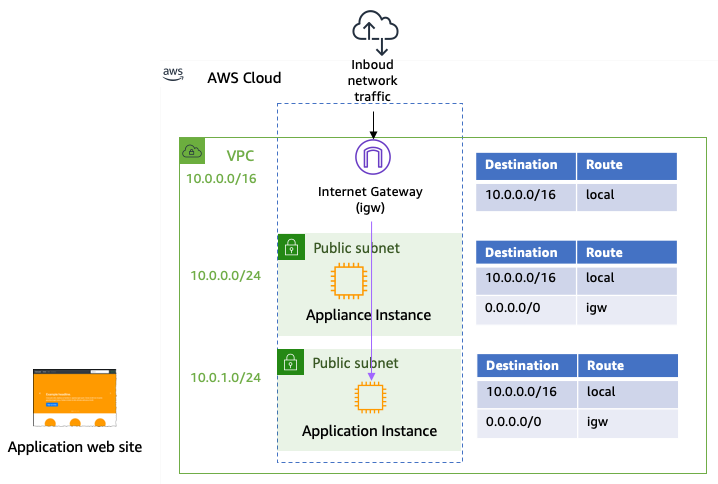Image resolution: width=718 pixels, height=484 pixels.
Task: Click the Inboud network traffic label
Action: coord(372,81)
